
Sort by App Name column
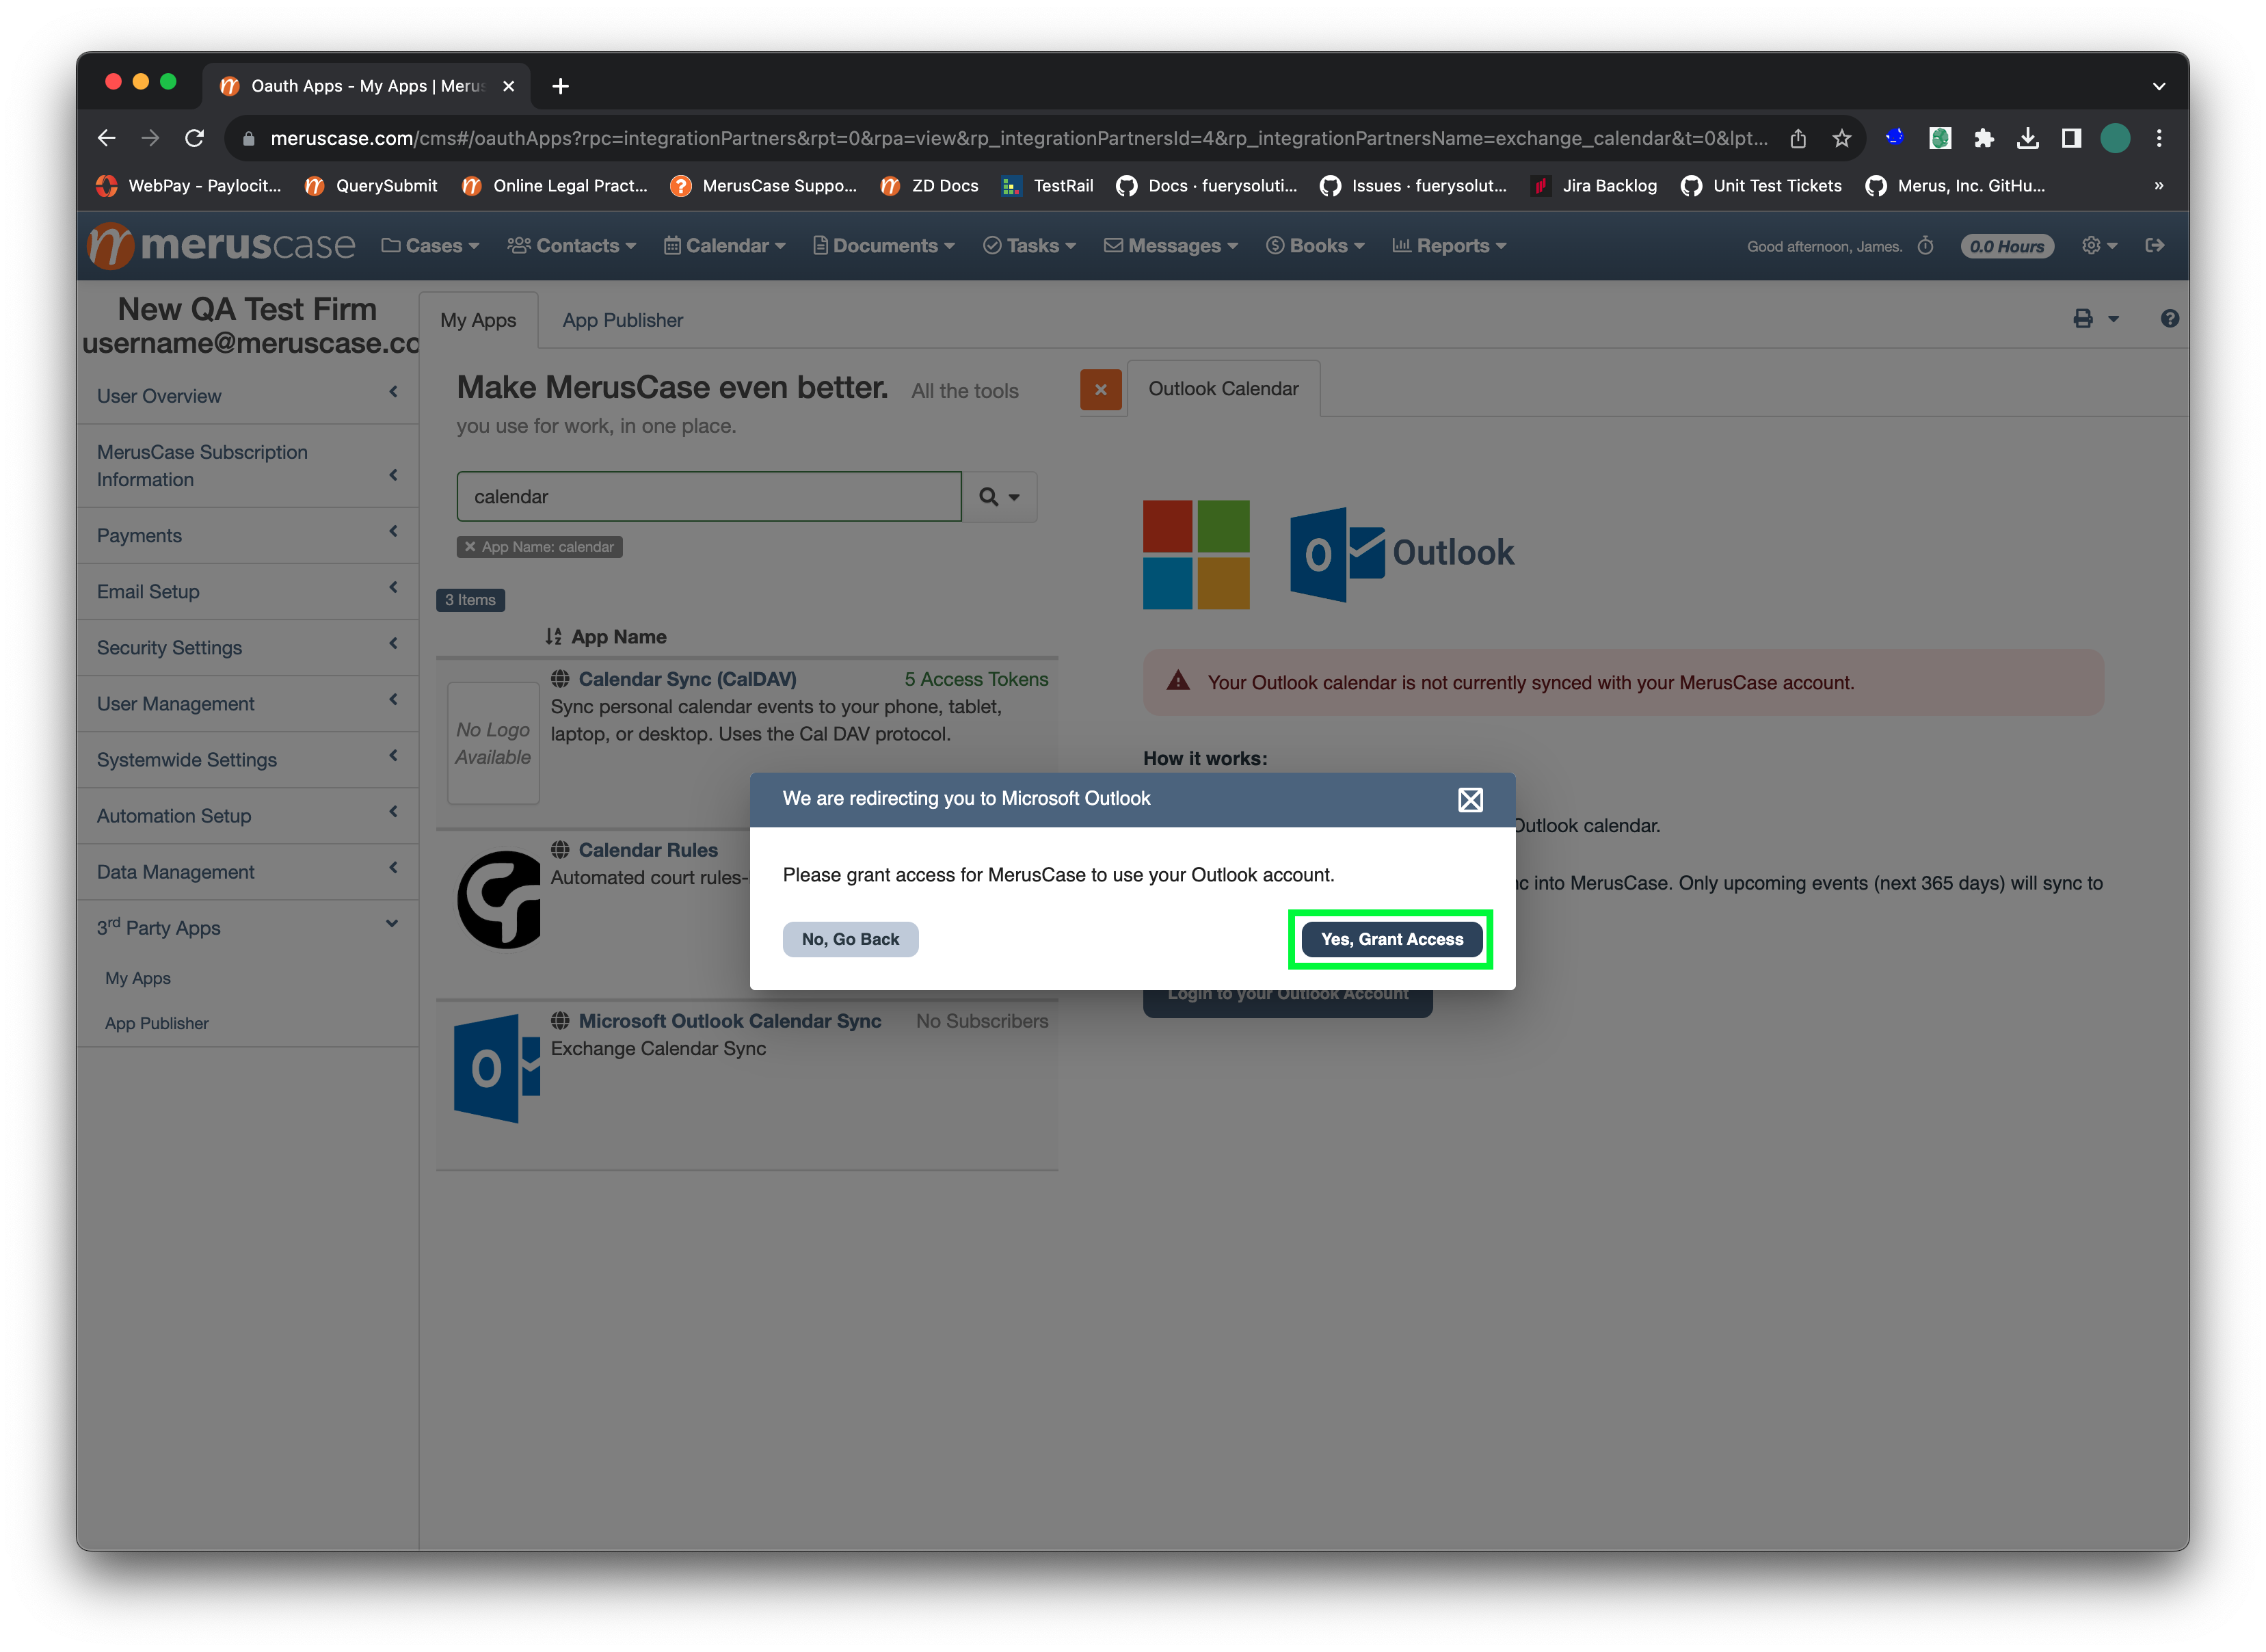[606, 637]
